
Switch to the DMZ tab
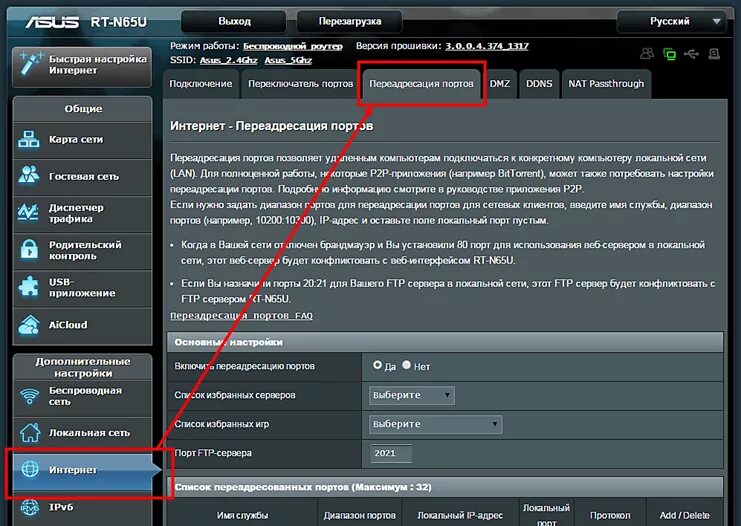pos(500,84)
